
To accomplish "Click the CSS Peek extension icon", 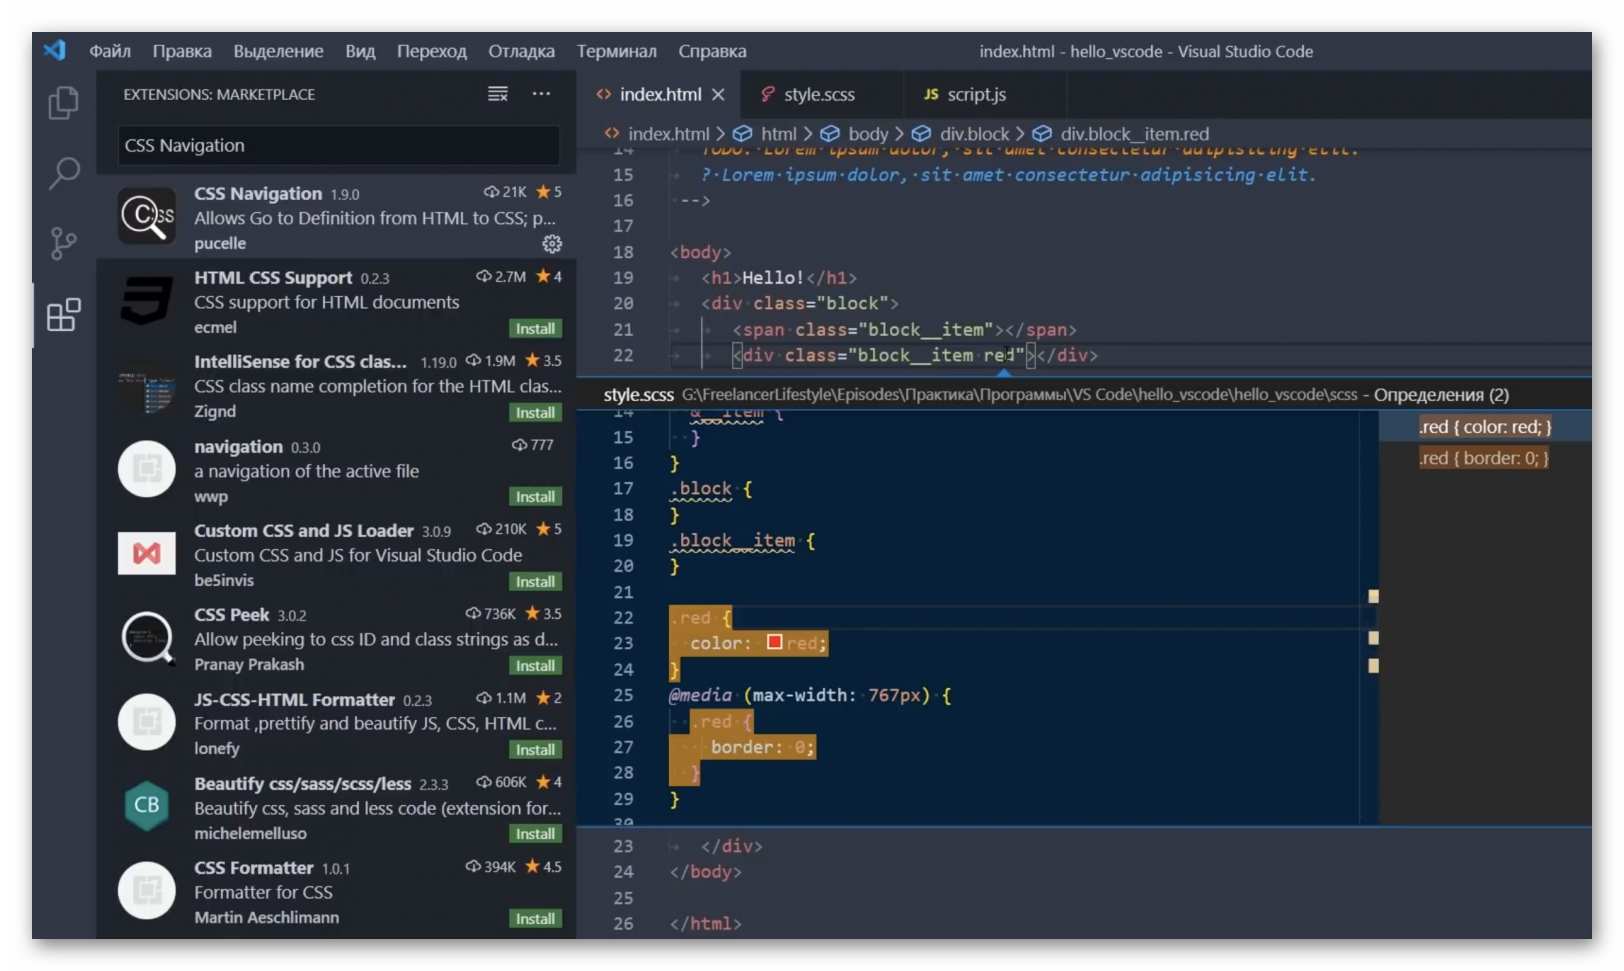I will 147,637.
